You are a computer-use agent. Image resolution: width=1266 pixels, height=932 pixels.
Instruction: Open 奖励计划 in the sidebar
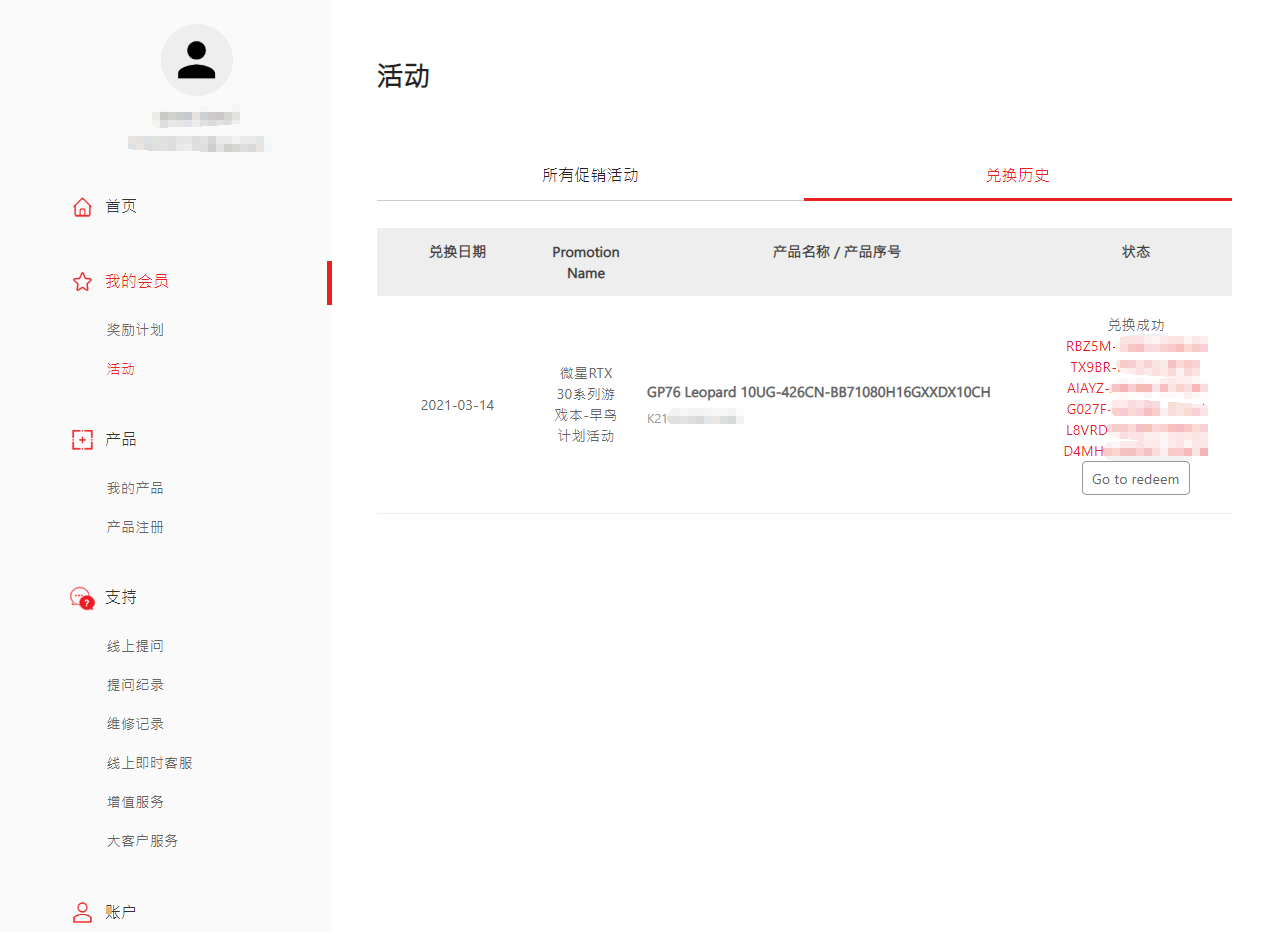point(135,330)
